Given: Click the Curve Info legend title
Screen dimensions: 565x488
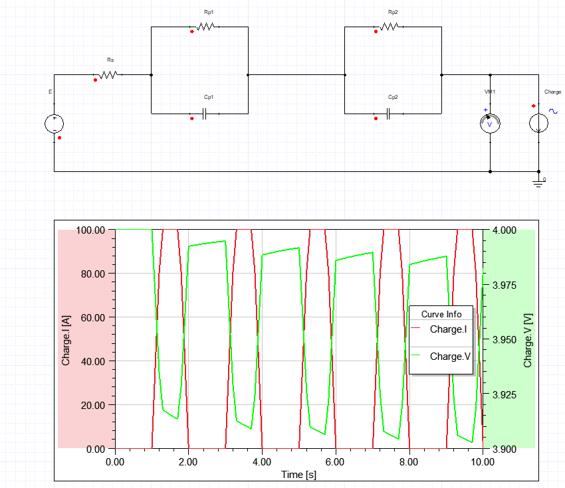Looking at the screenshot, I should (441, 314).
